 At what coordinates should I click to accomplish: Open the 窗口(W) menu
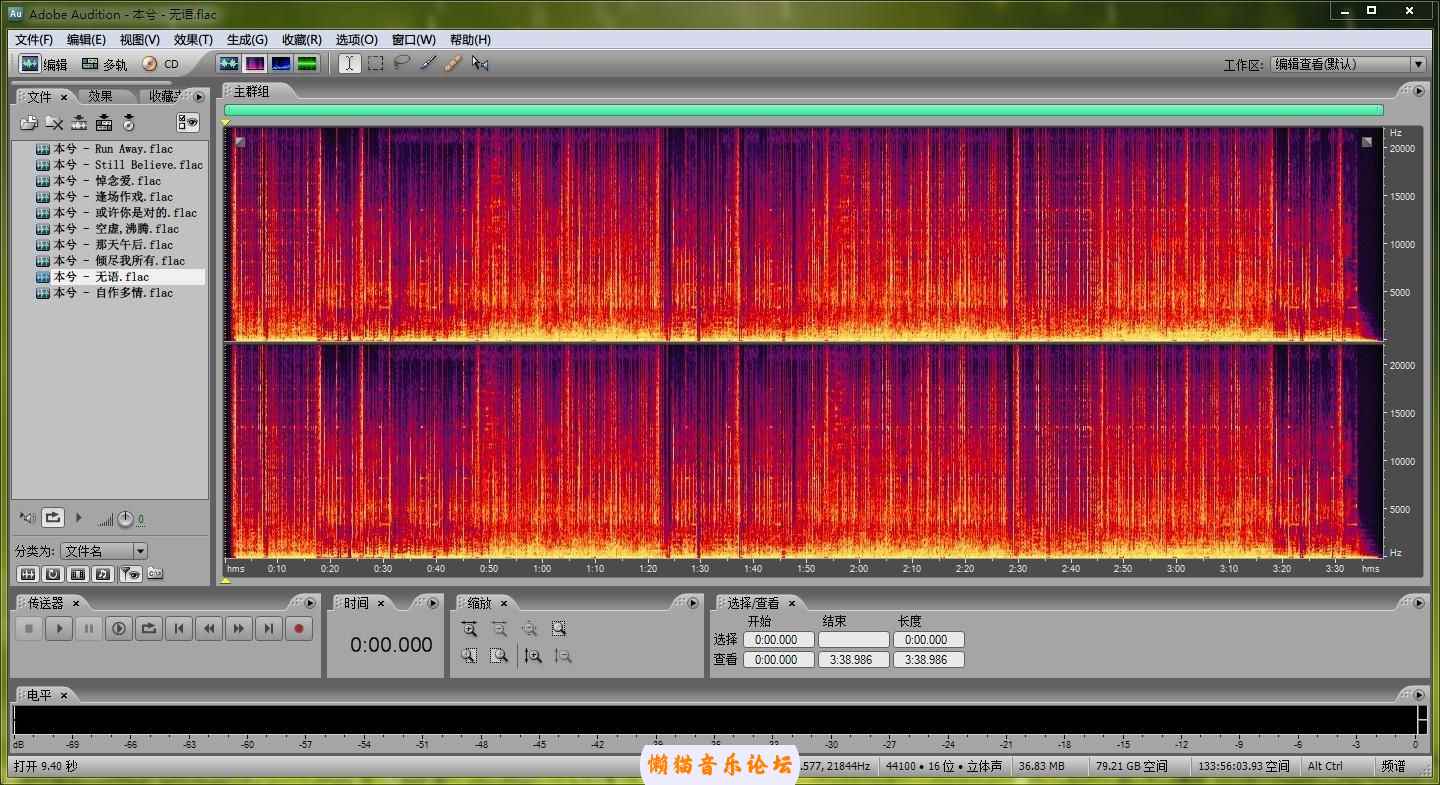tap(414, 40)
